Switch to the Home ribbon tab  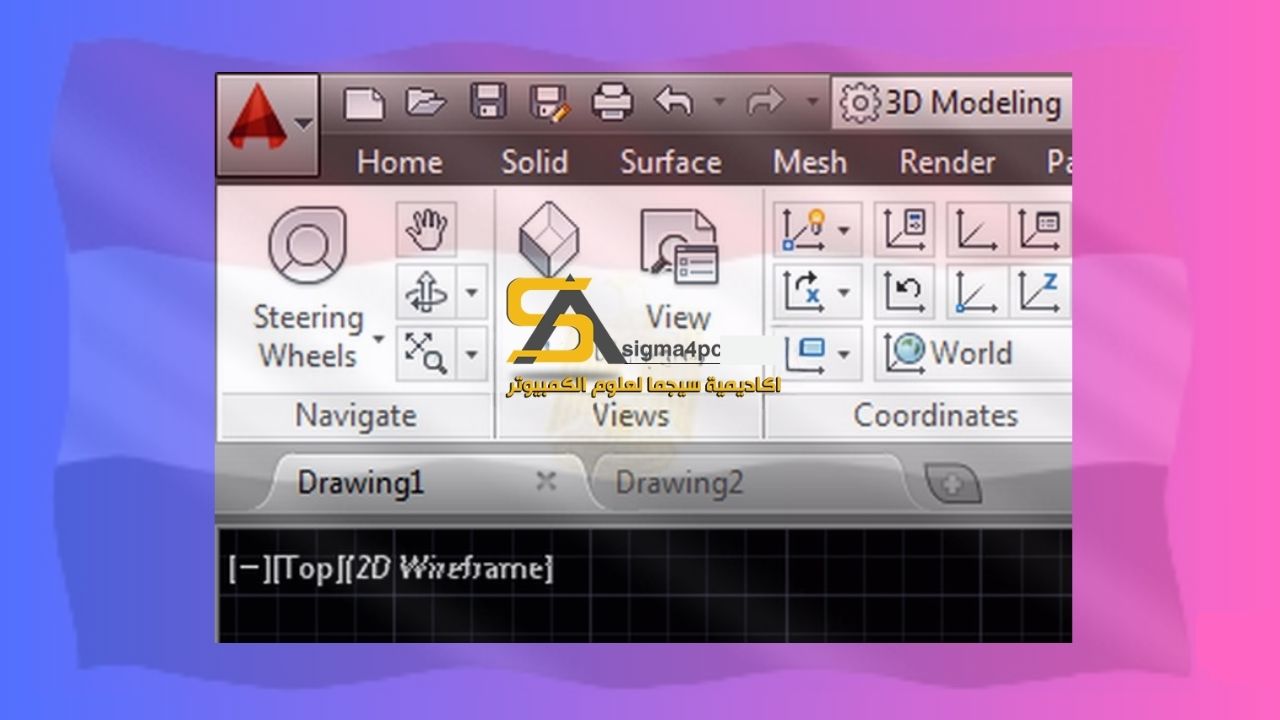pyautogui.click(x=399, y=162)
